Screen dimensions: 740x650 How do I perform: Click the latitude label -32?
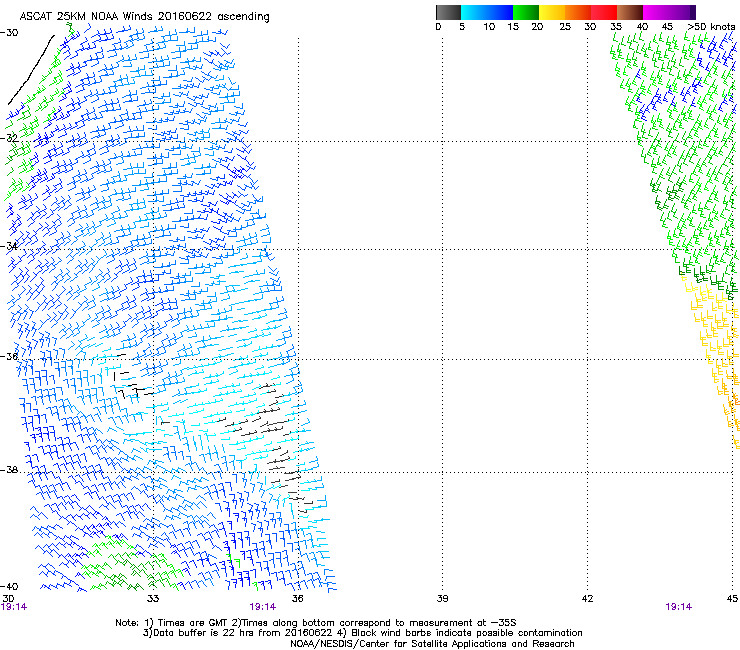point(9,138)
